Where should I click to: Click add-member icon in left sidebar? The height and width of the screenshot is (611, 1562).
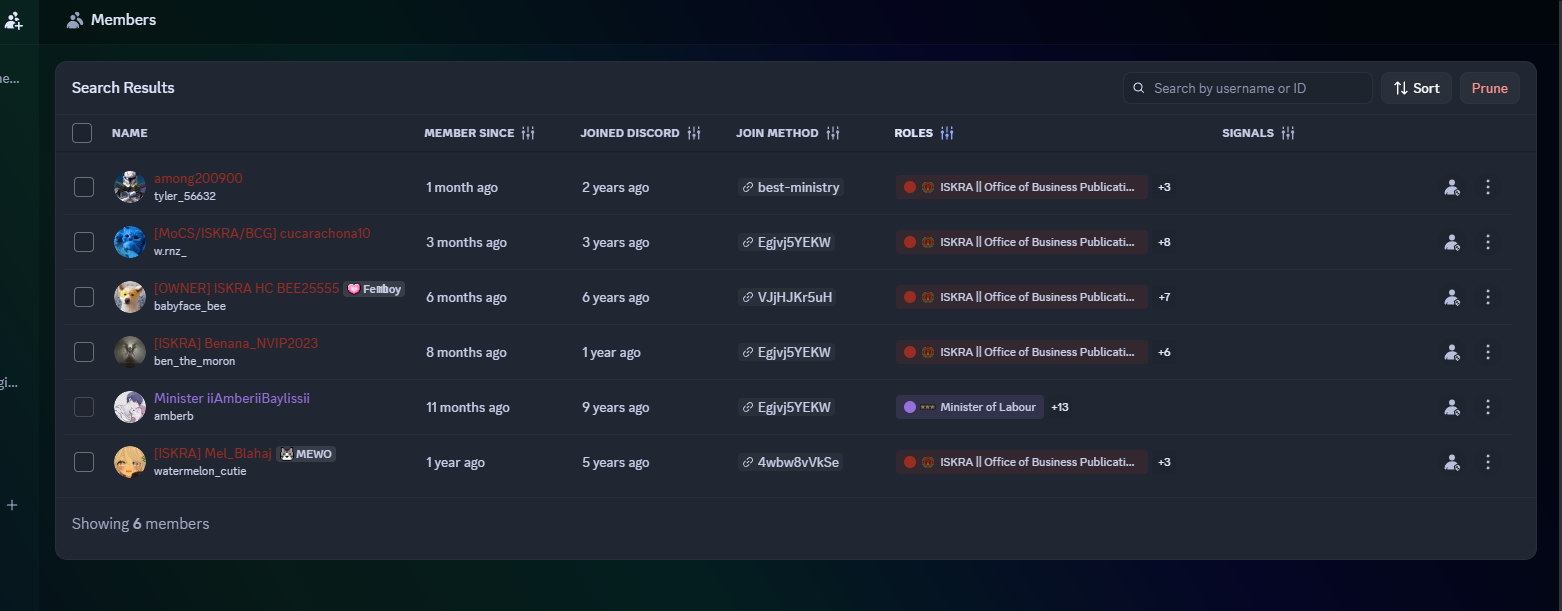[14, 20]
